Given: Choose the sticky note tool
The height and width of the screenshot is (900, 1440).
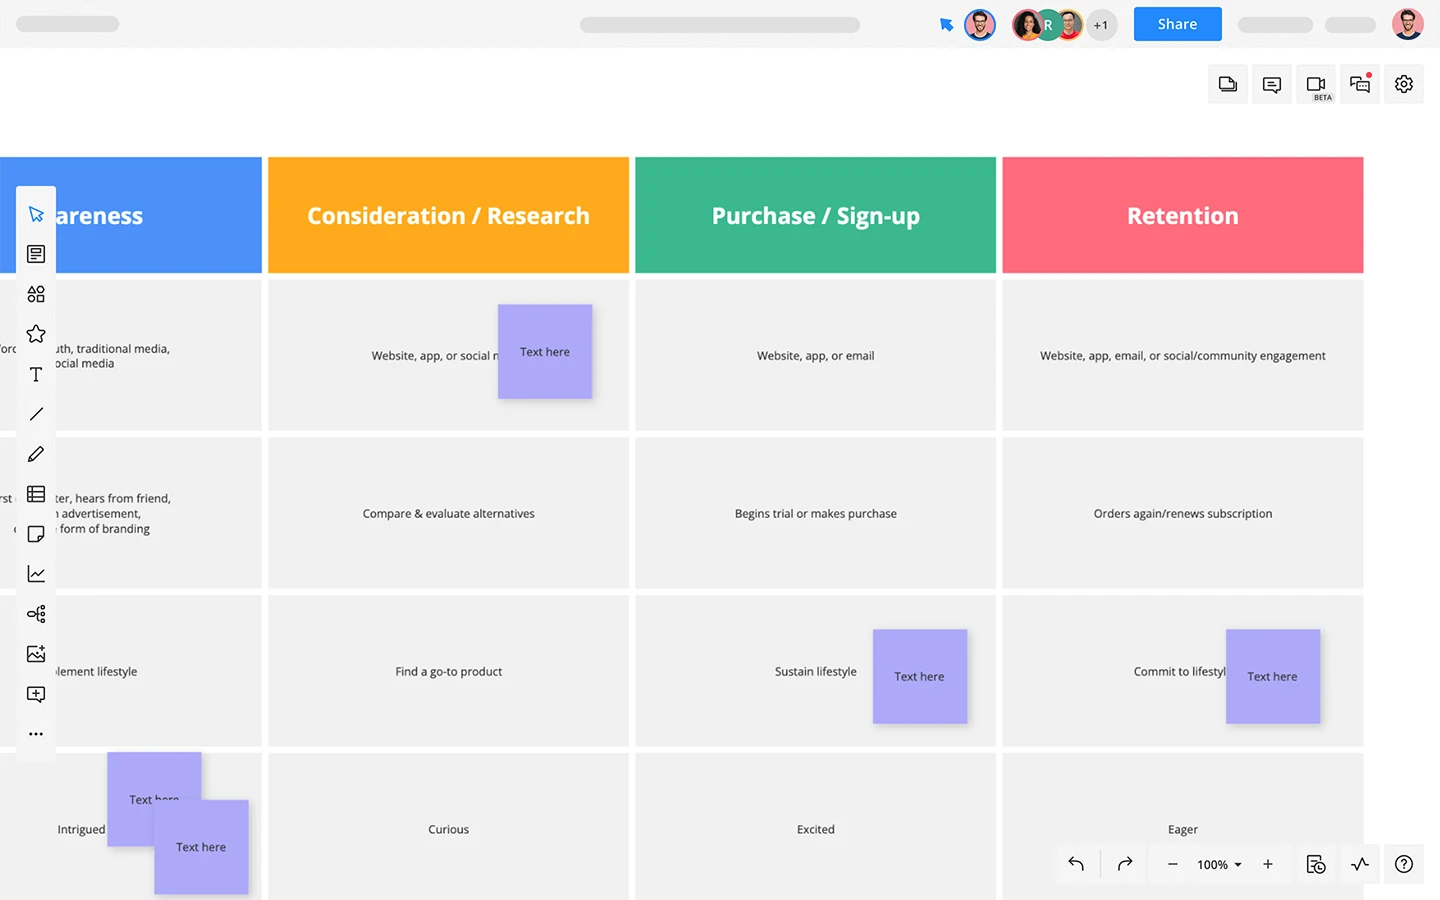Looking at the screenshot, I should [36, 534].
